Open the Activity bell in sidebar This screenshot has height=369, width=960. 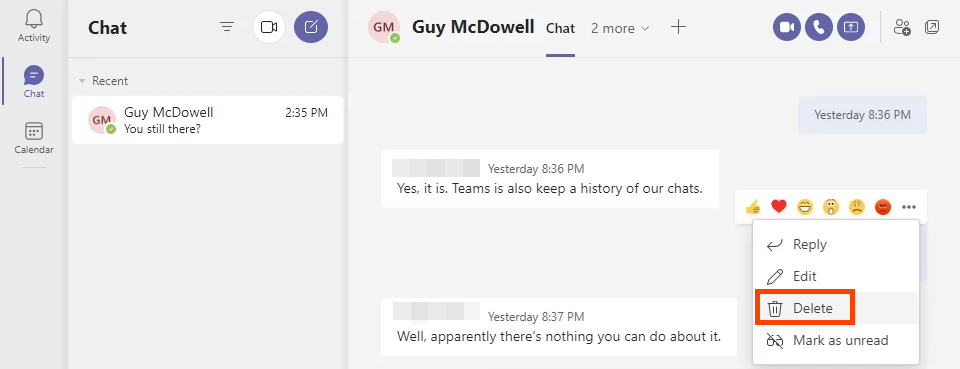34,26
